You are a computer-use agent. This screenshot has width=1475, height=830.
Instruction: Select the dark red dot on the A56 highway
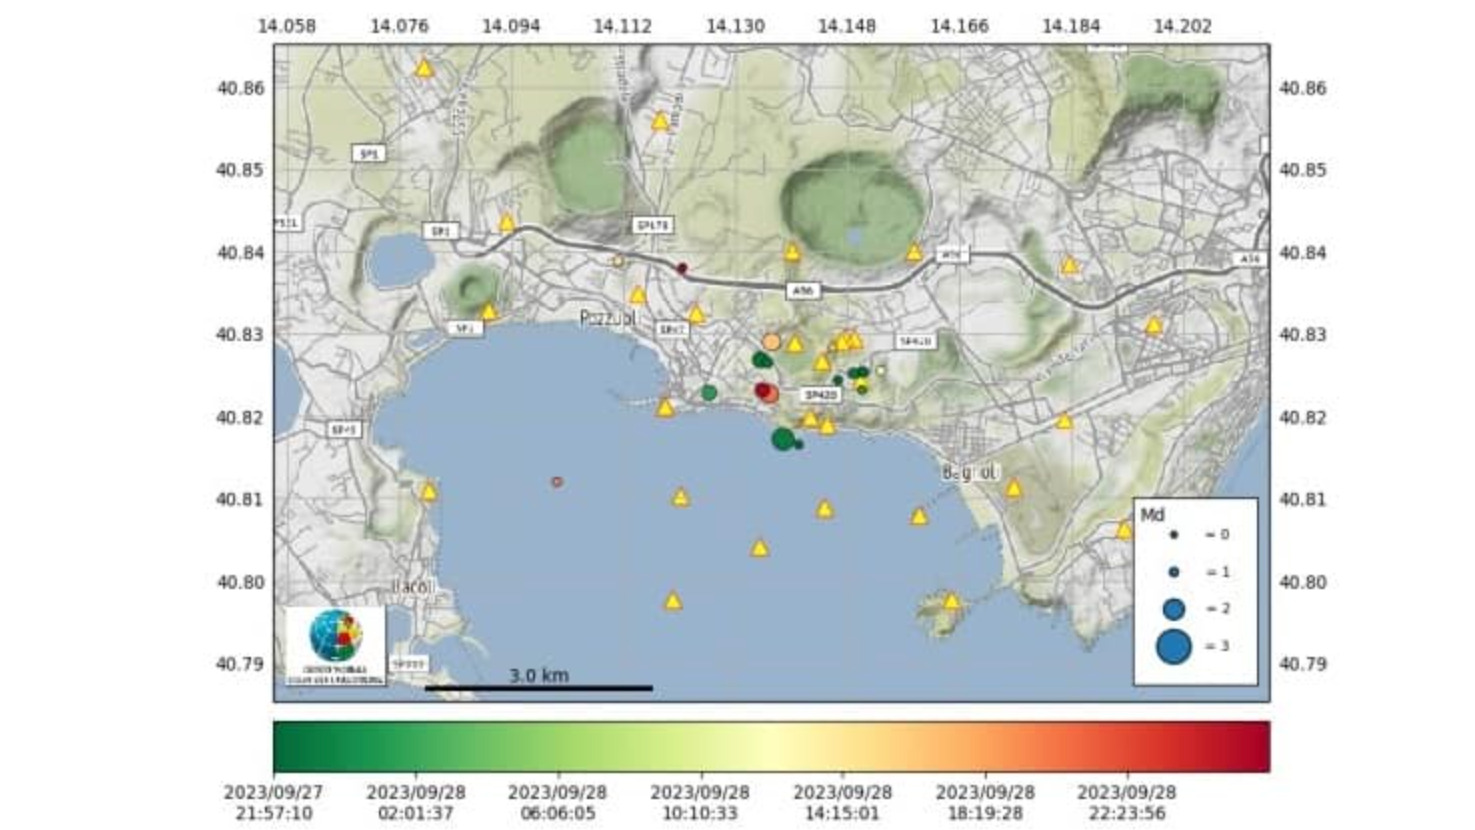(x=682, y=268)
